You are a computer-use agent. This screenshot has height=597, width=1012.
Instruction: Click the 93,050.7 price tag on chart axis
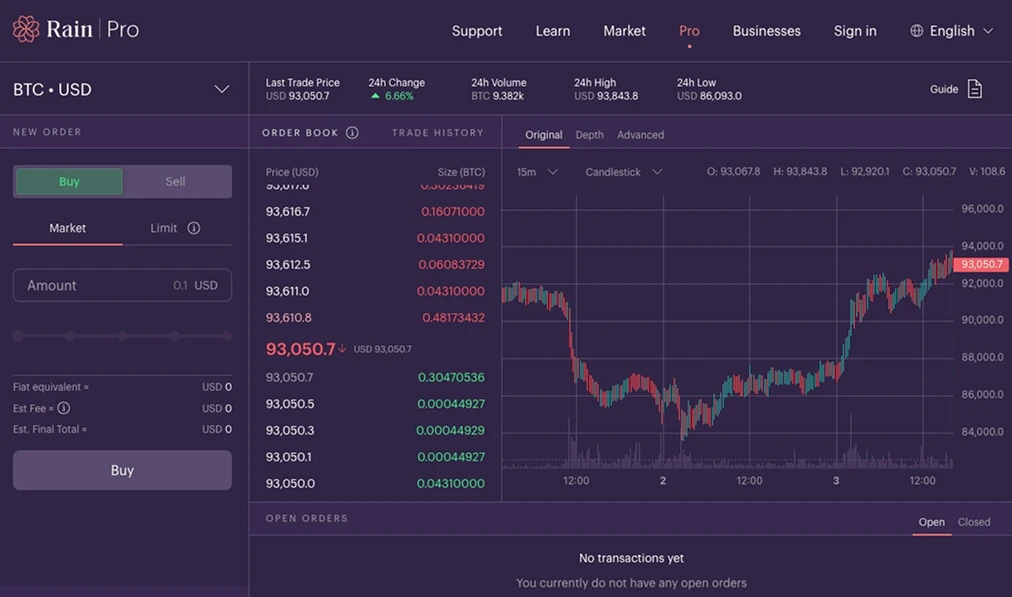(x=980, y=264)
